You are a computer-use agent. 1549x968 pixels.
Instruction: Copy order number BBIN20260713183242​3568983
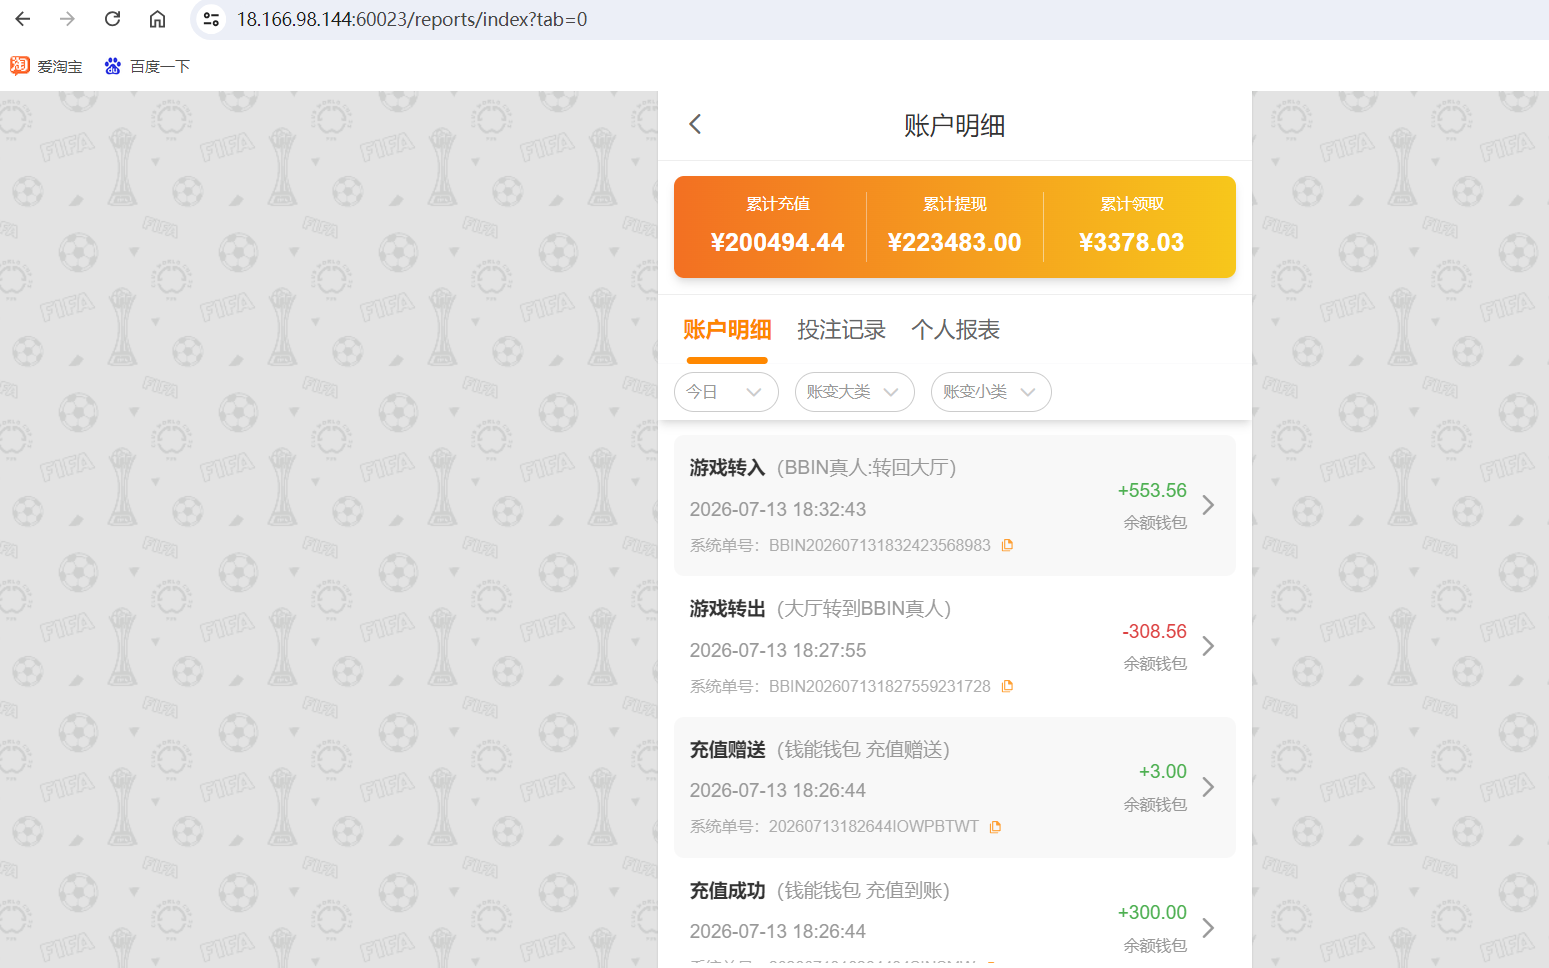tap(1008, 545)
